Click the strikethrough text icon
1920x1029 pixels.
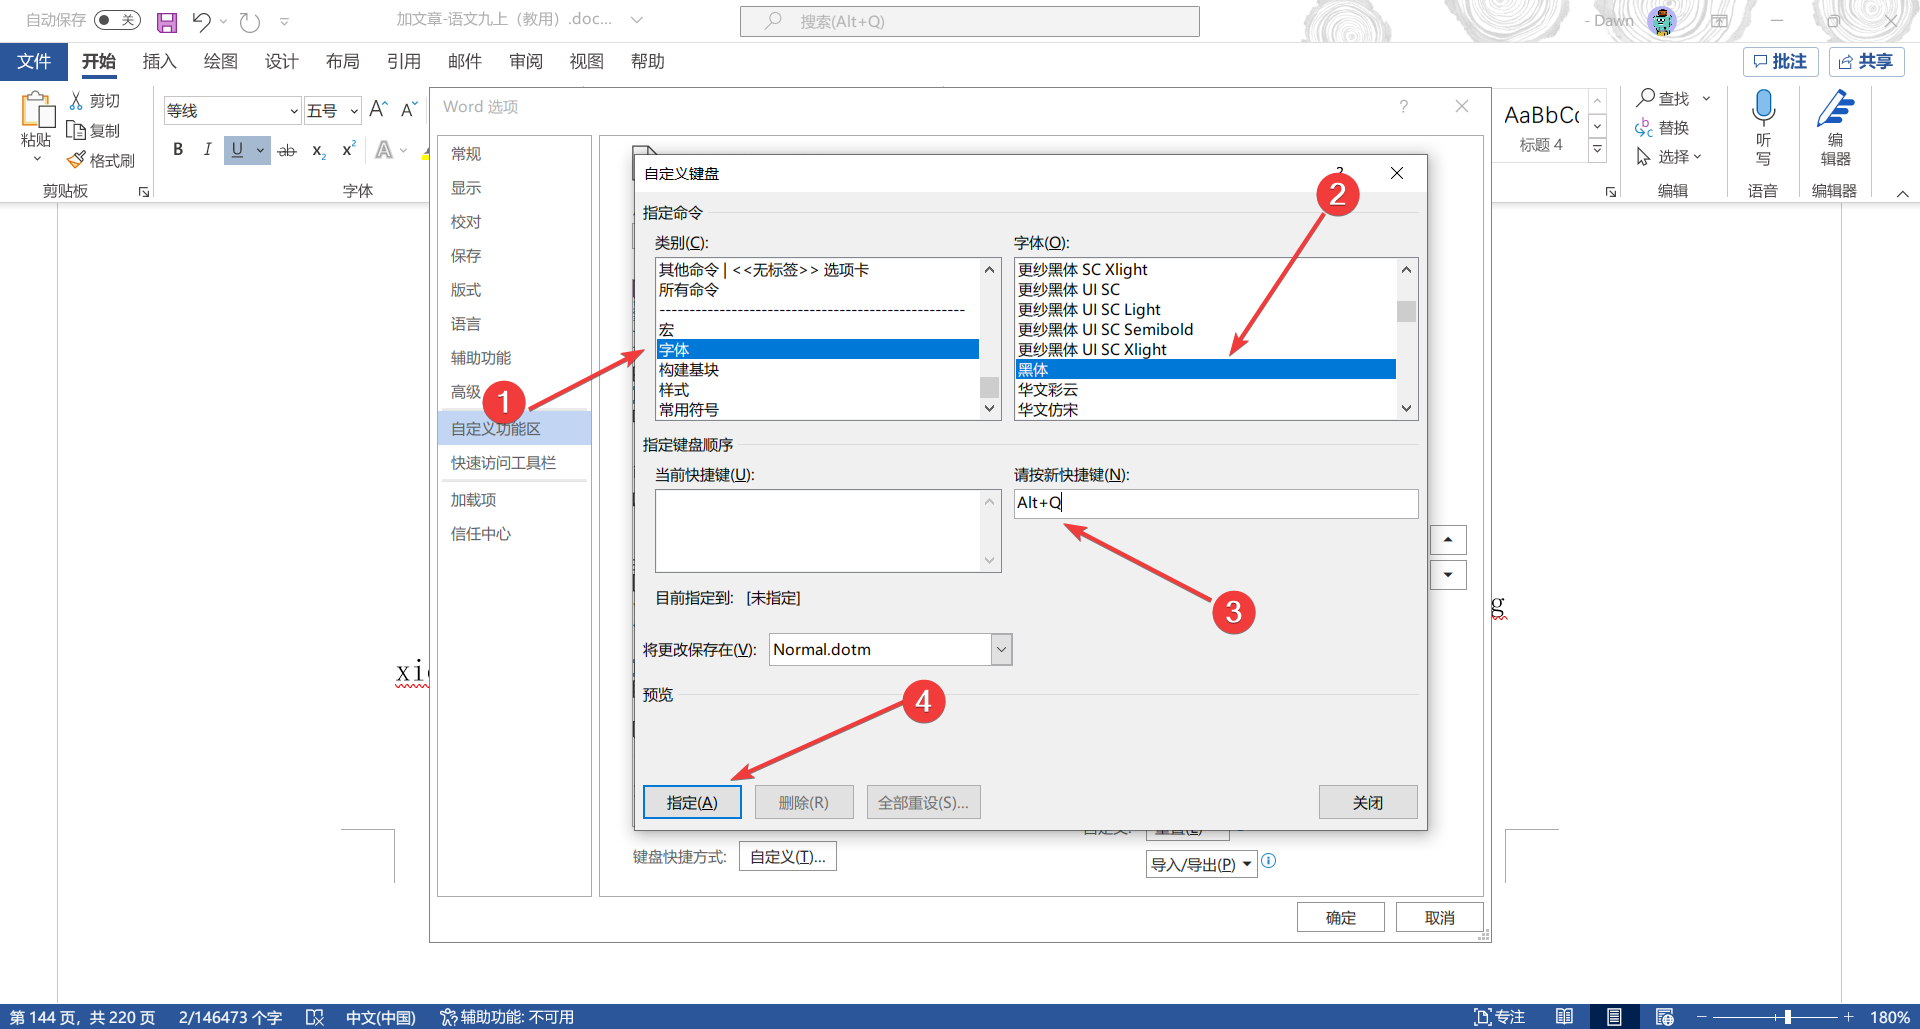(x=287, y=150)
